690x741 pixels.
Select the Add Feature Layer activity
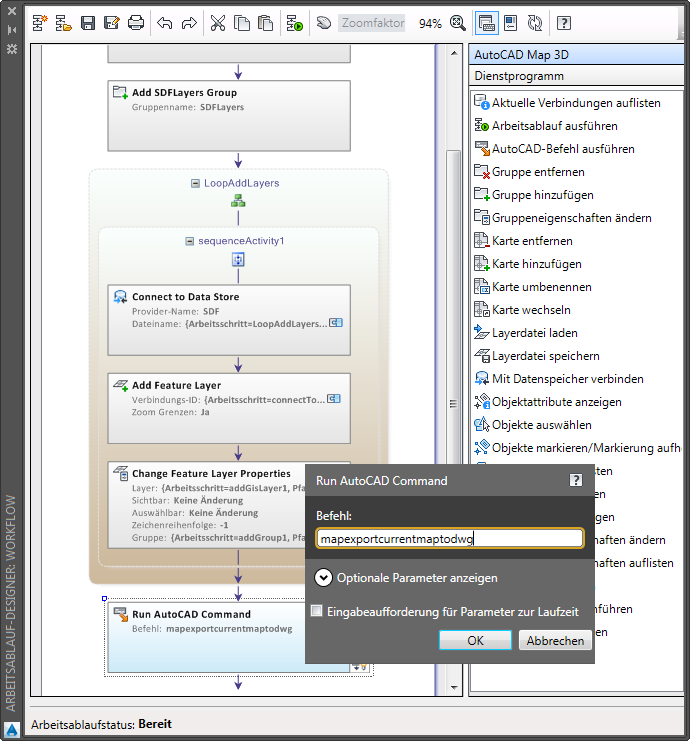click(229, 408)
